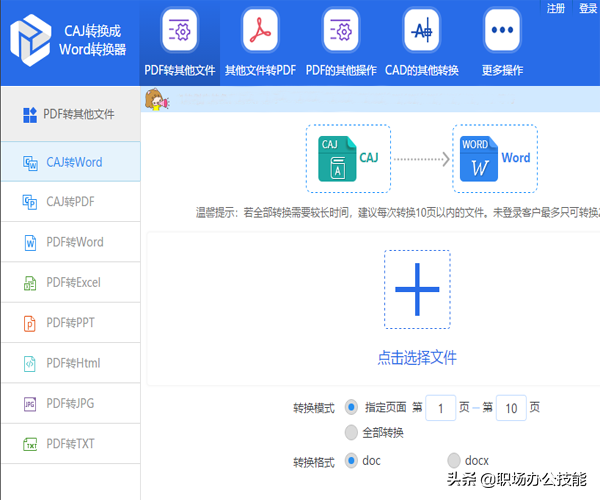Click the CAJ转Word sidebar icon
This screenshot has width=600, height=500.
click(x=30, y=163)
